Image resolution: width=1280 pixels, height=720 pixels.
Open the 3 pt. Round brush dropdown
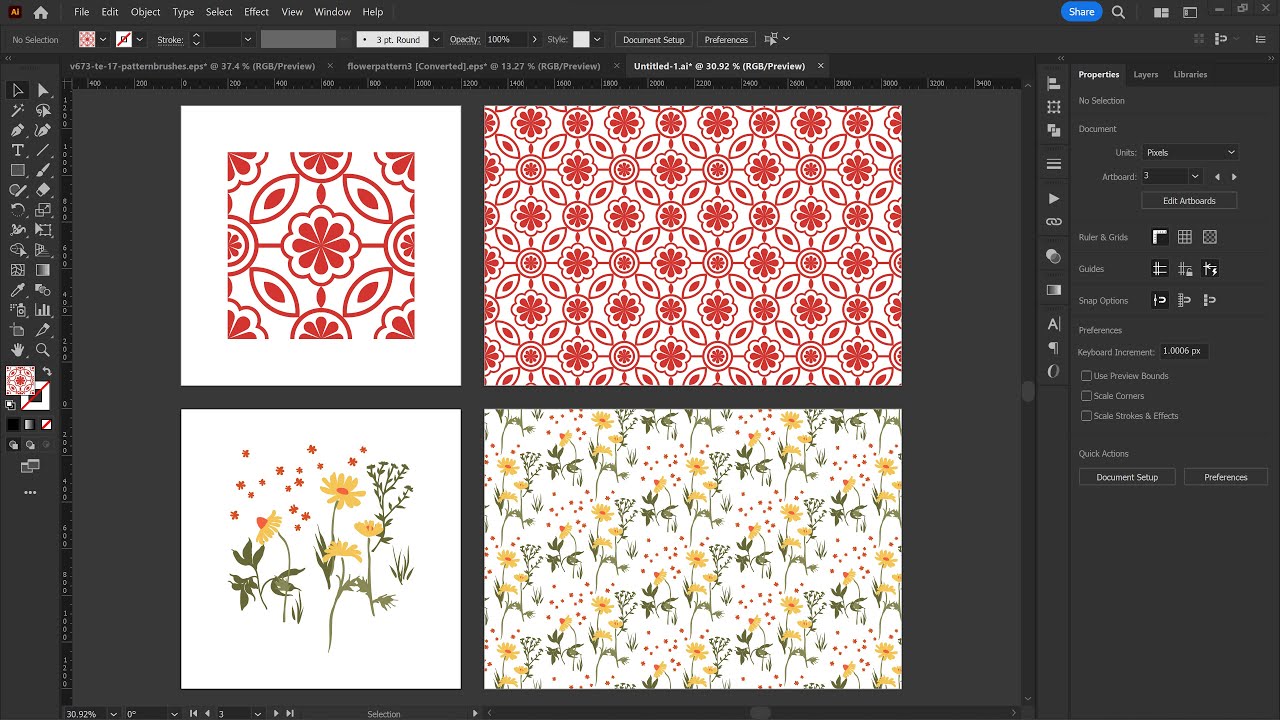(x=436, y=39)
